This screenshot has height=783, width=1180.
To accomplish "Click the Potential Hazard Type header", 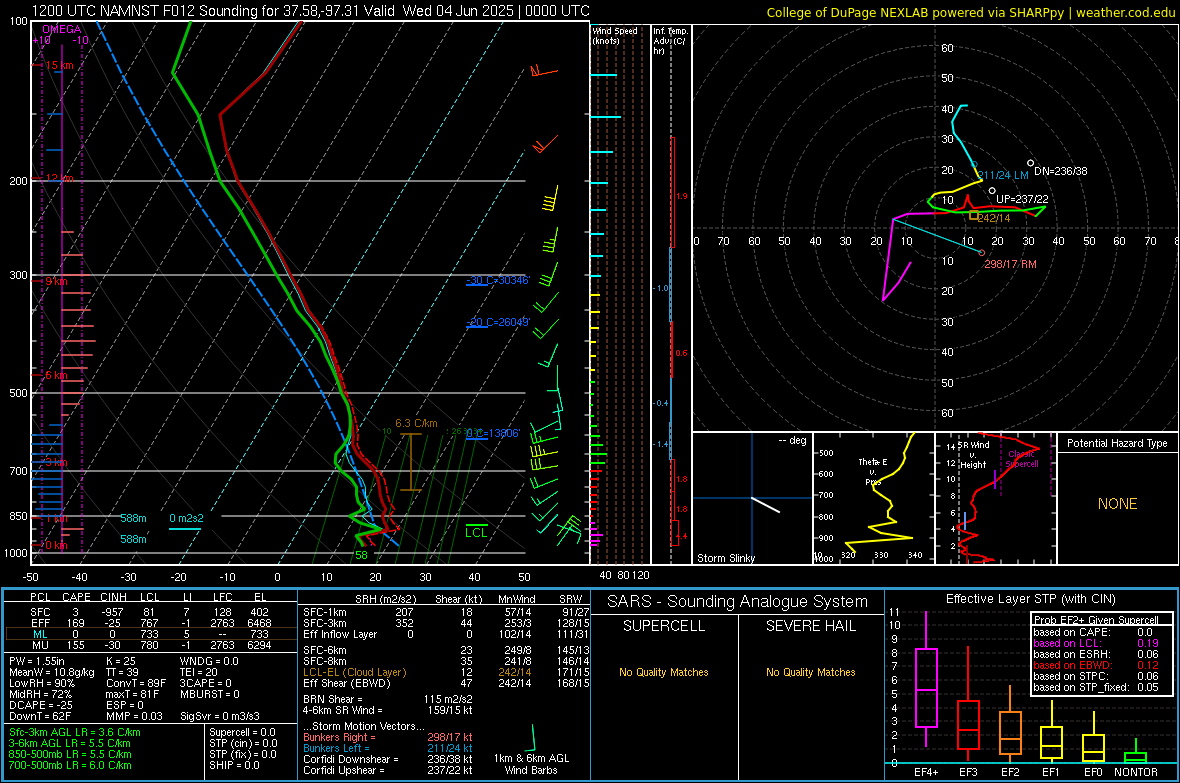I will coord(1118,443).
